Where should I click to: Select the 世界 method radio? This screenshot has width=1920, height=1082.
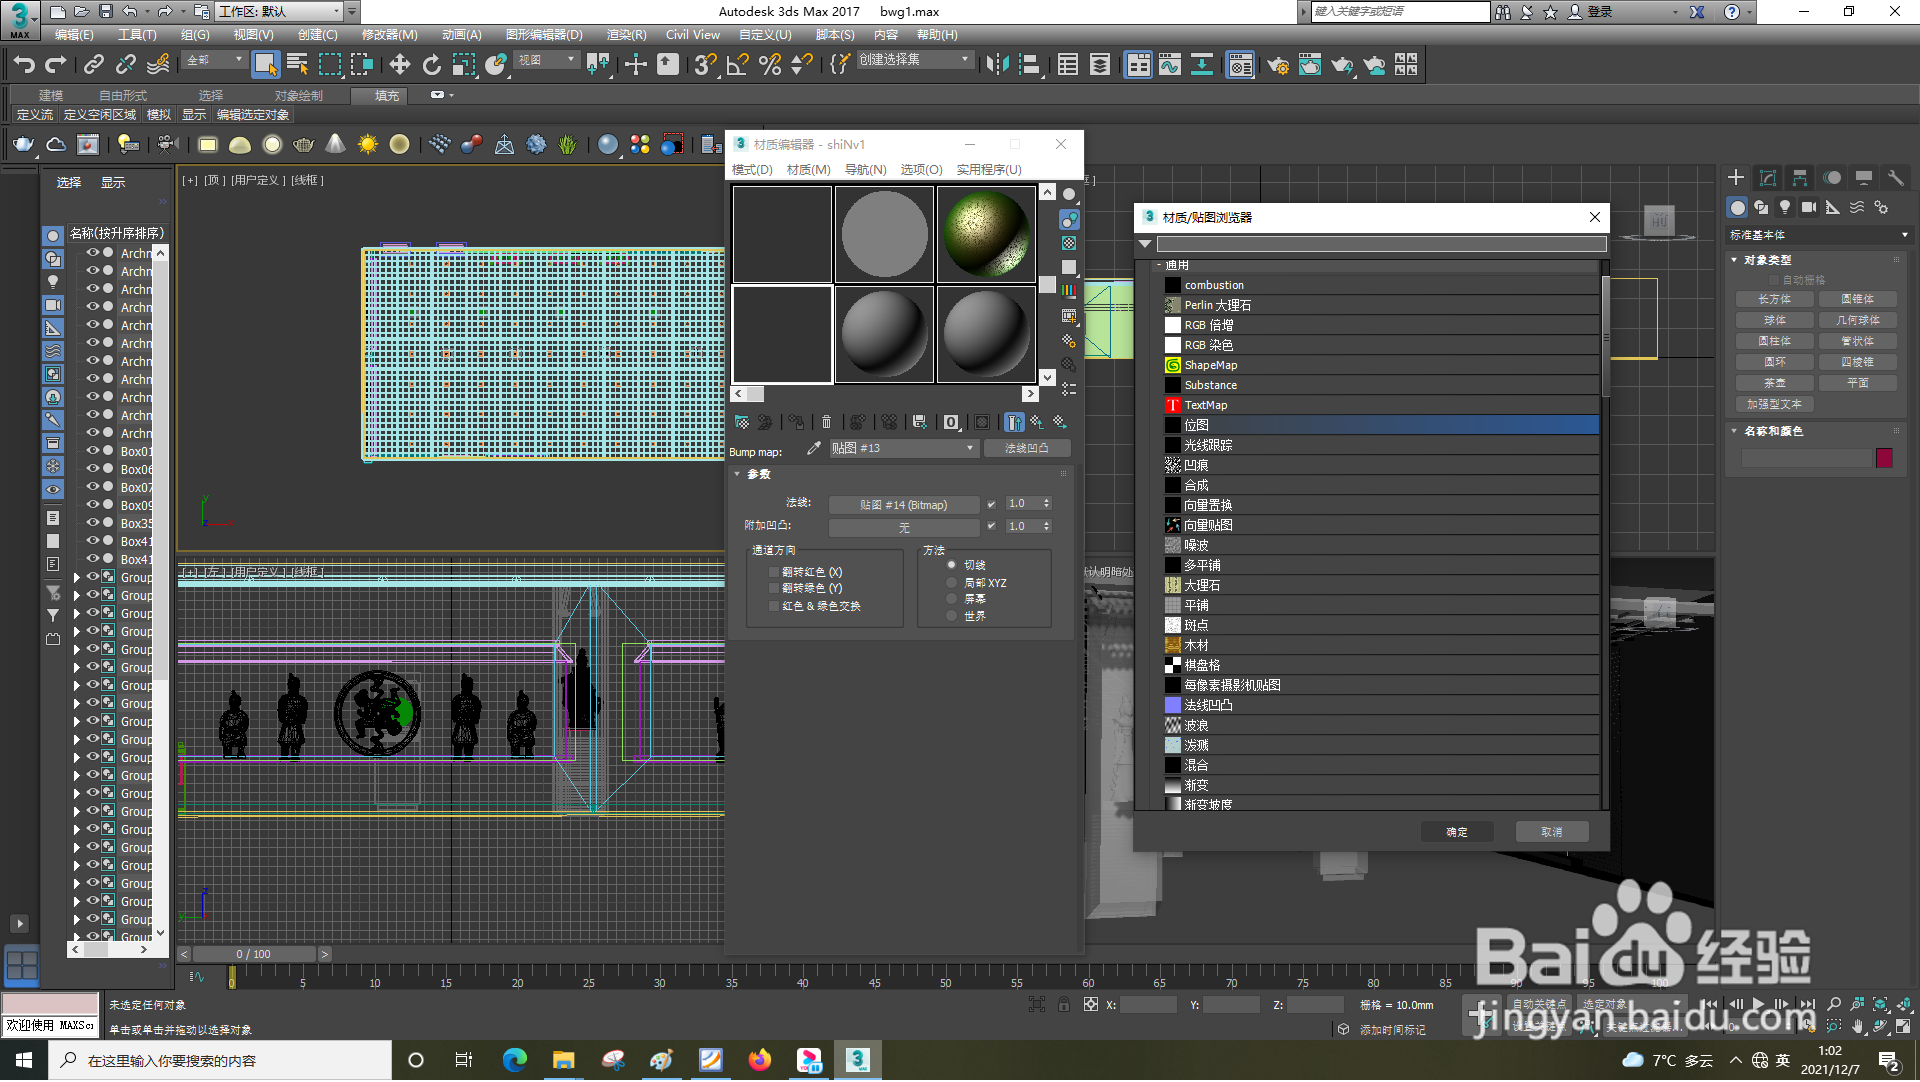951,616
